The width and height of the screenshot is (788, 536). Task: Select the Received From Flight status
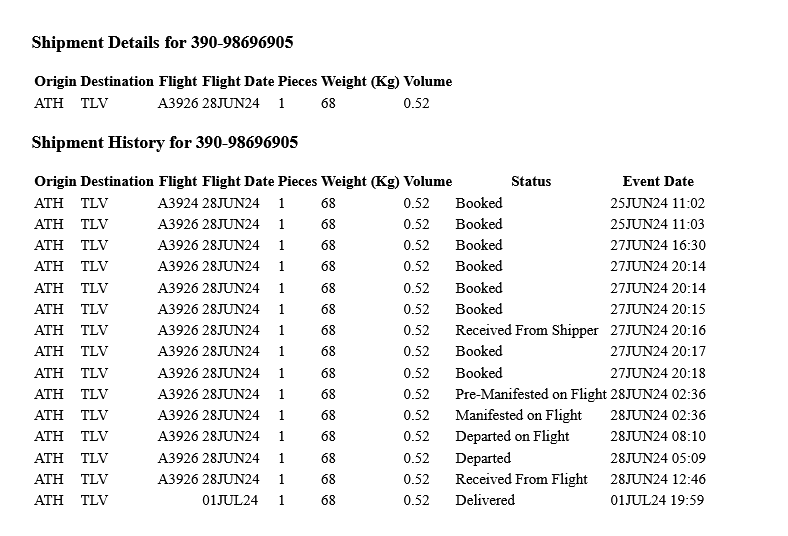point(521,479)
